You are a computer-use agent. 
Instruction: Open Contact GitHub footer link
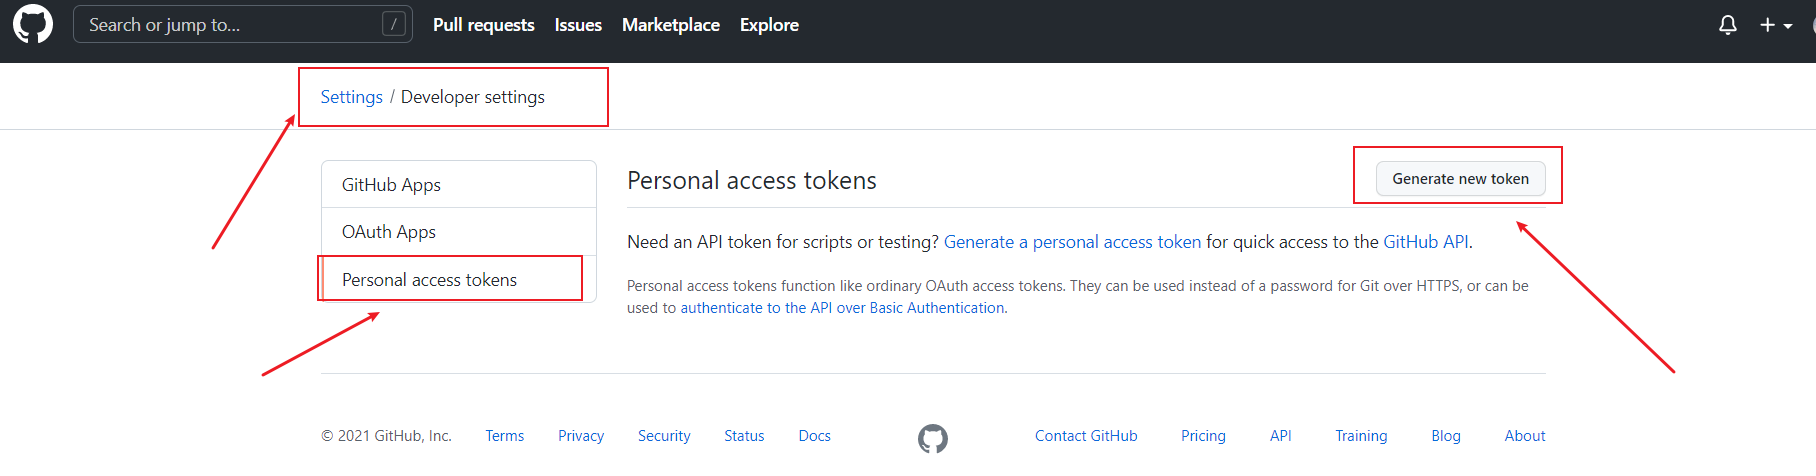click(x=1086, y=436)
